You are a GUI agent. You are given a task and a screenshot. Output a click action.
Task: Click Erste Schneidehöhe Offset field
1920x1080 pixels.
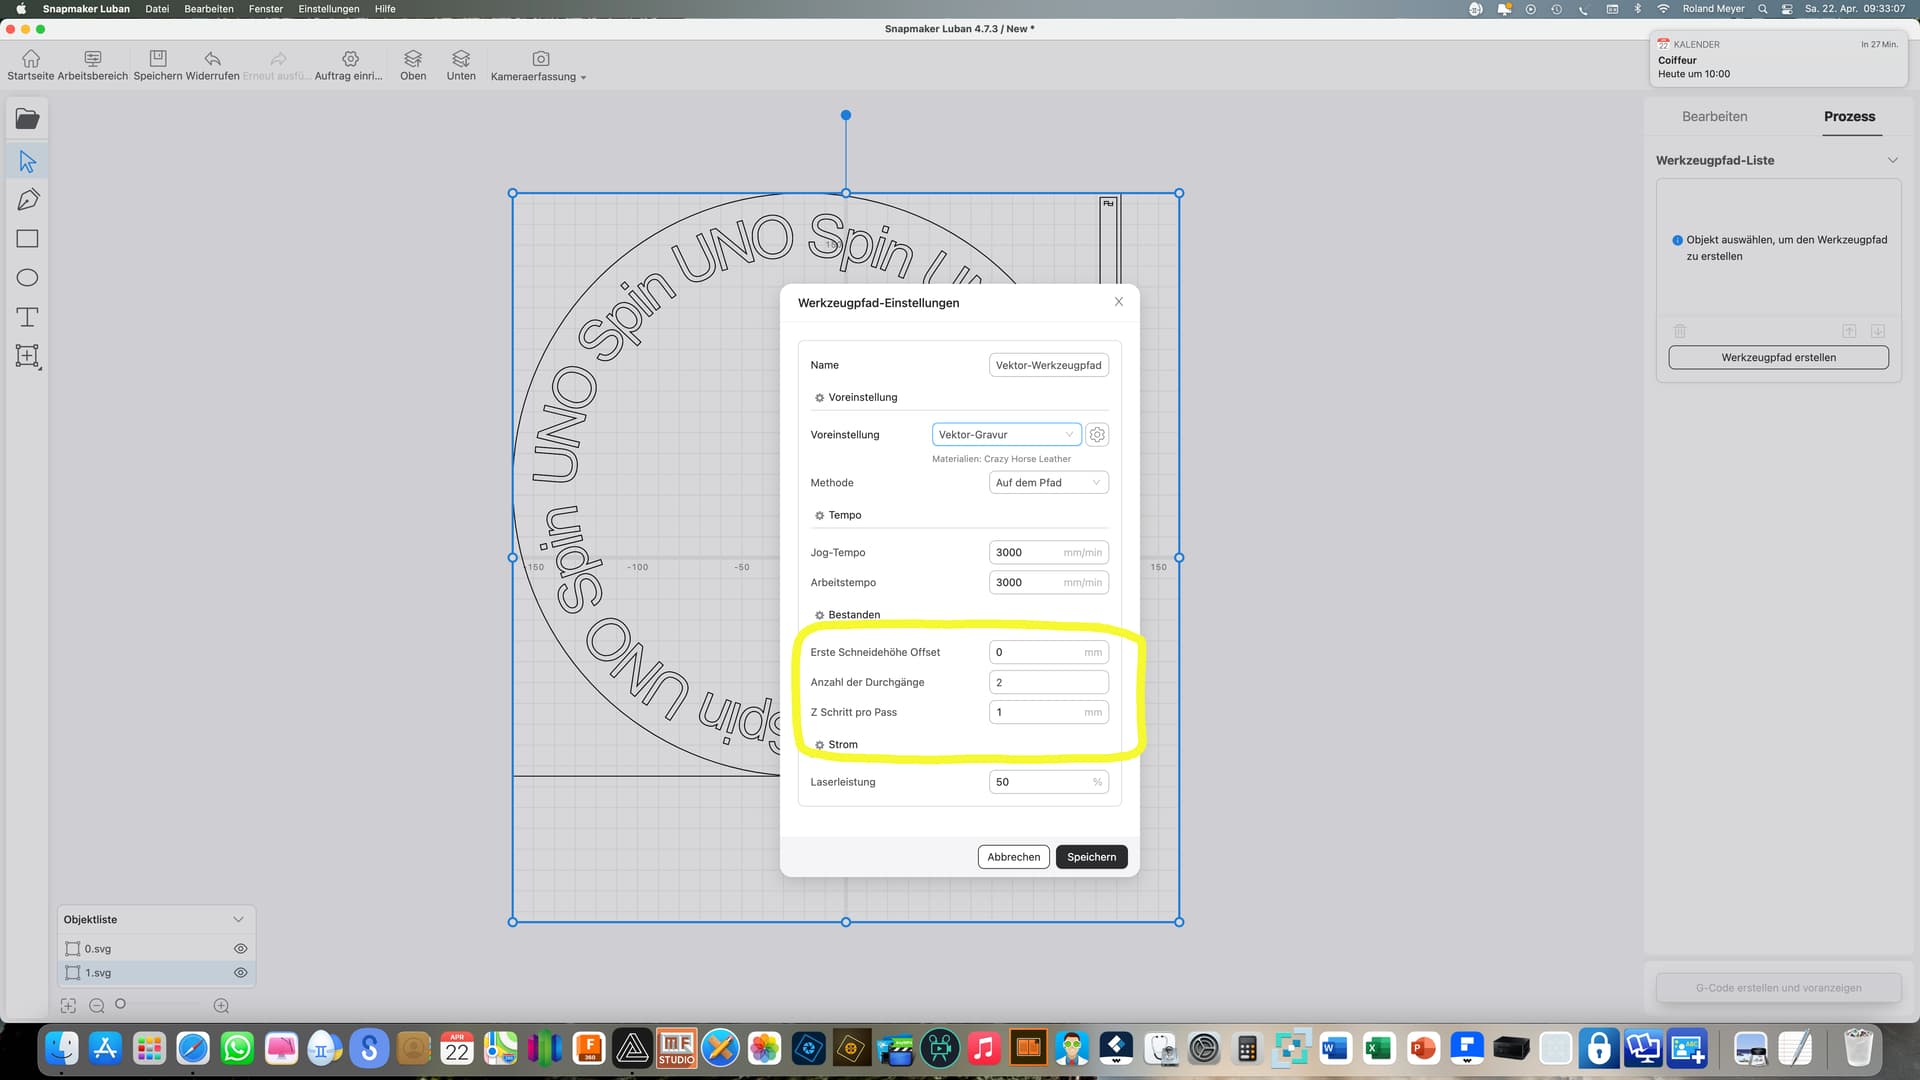(x=1048, y=652)
